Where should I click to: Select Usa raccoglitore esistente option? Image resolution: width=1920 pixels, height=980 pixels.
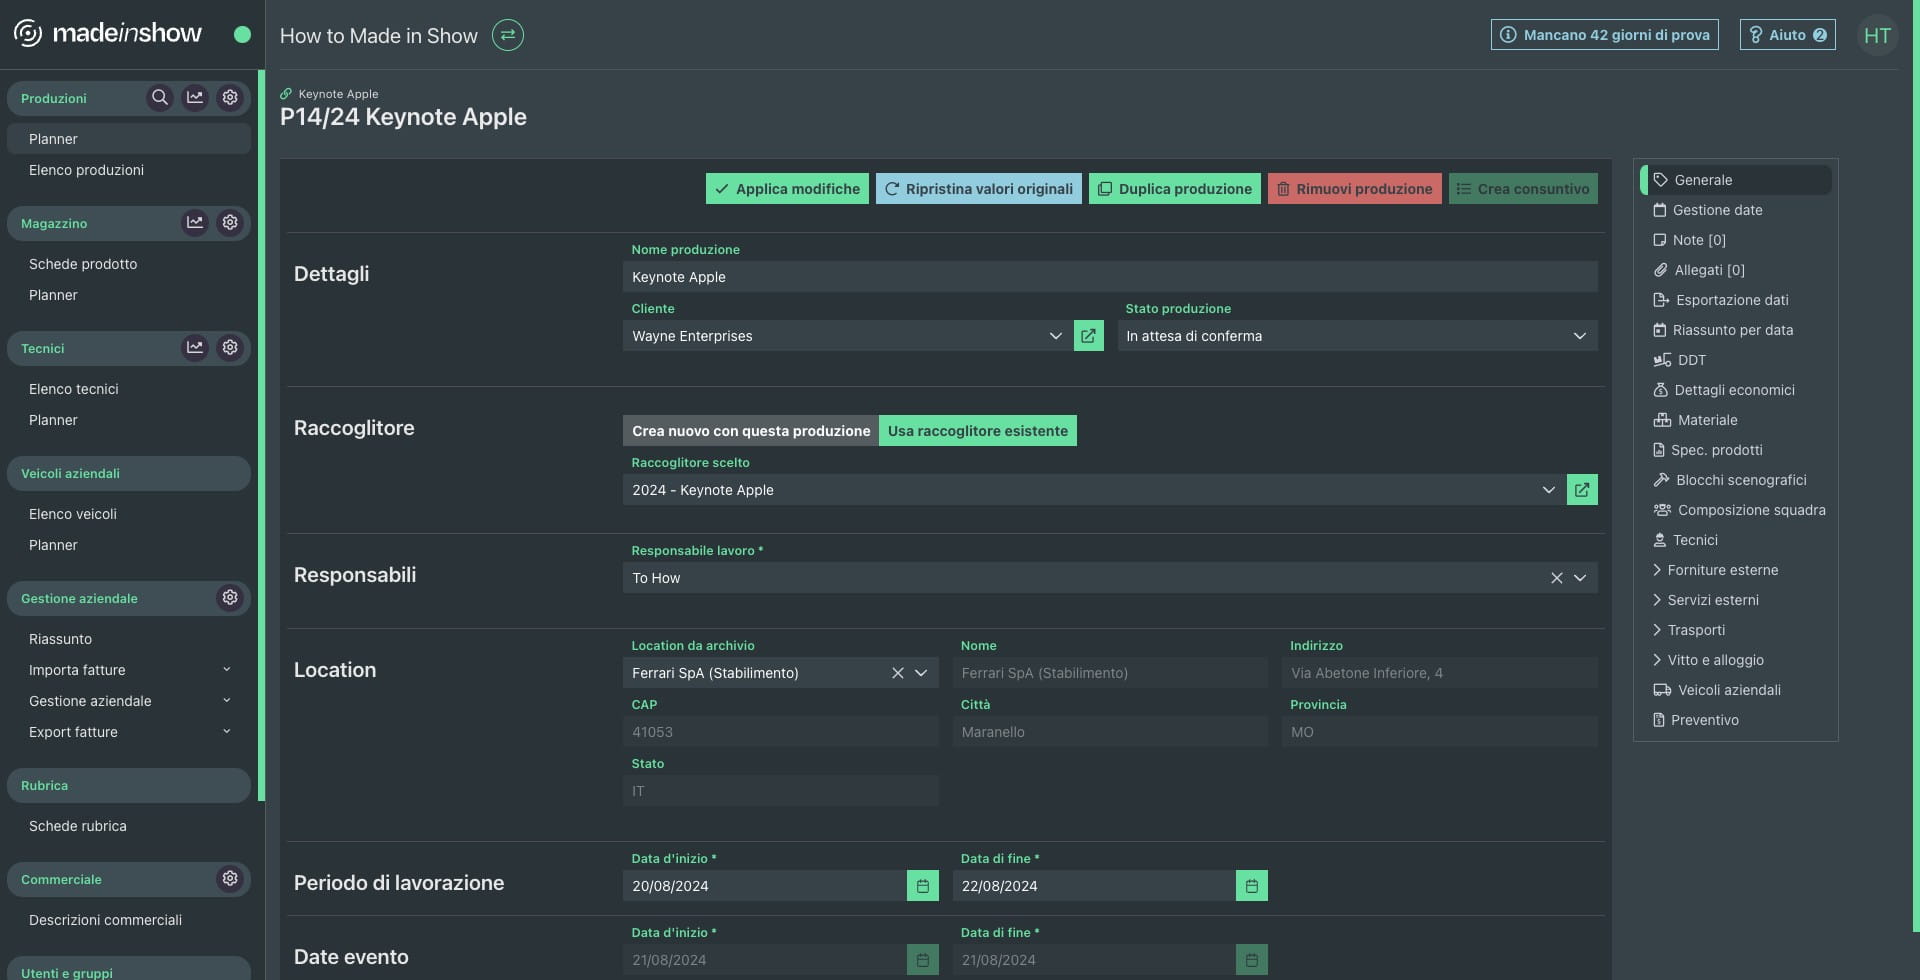pyautogui.click(x=978, y=431)
